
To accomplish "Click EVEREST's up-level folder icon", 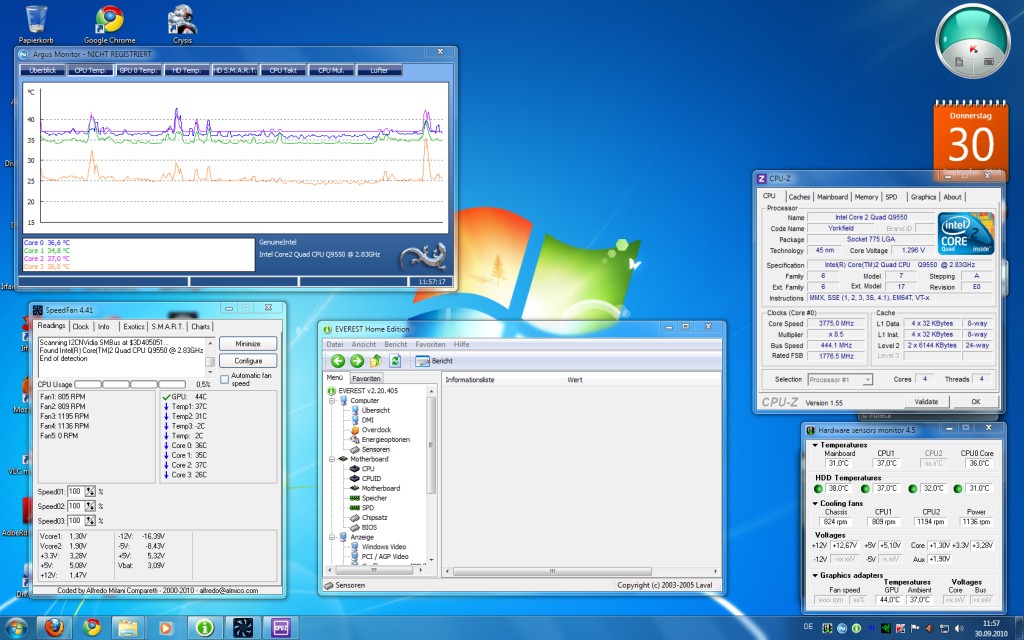I will [x=376, y=360].
